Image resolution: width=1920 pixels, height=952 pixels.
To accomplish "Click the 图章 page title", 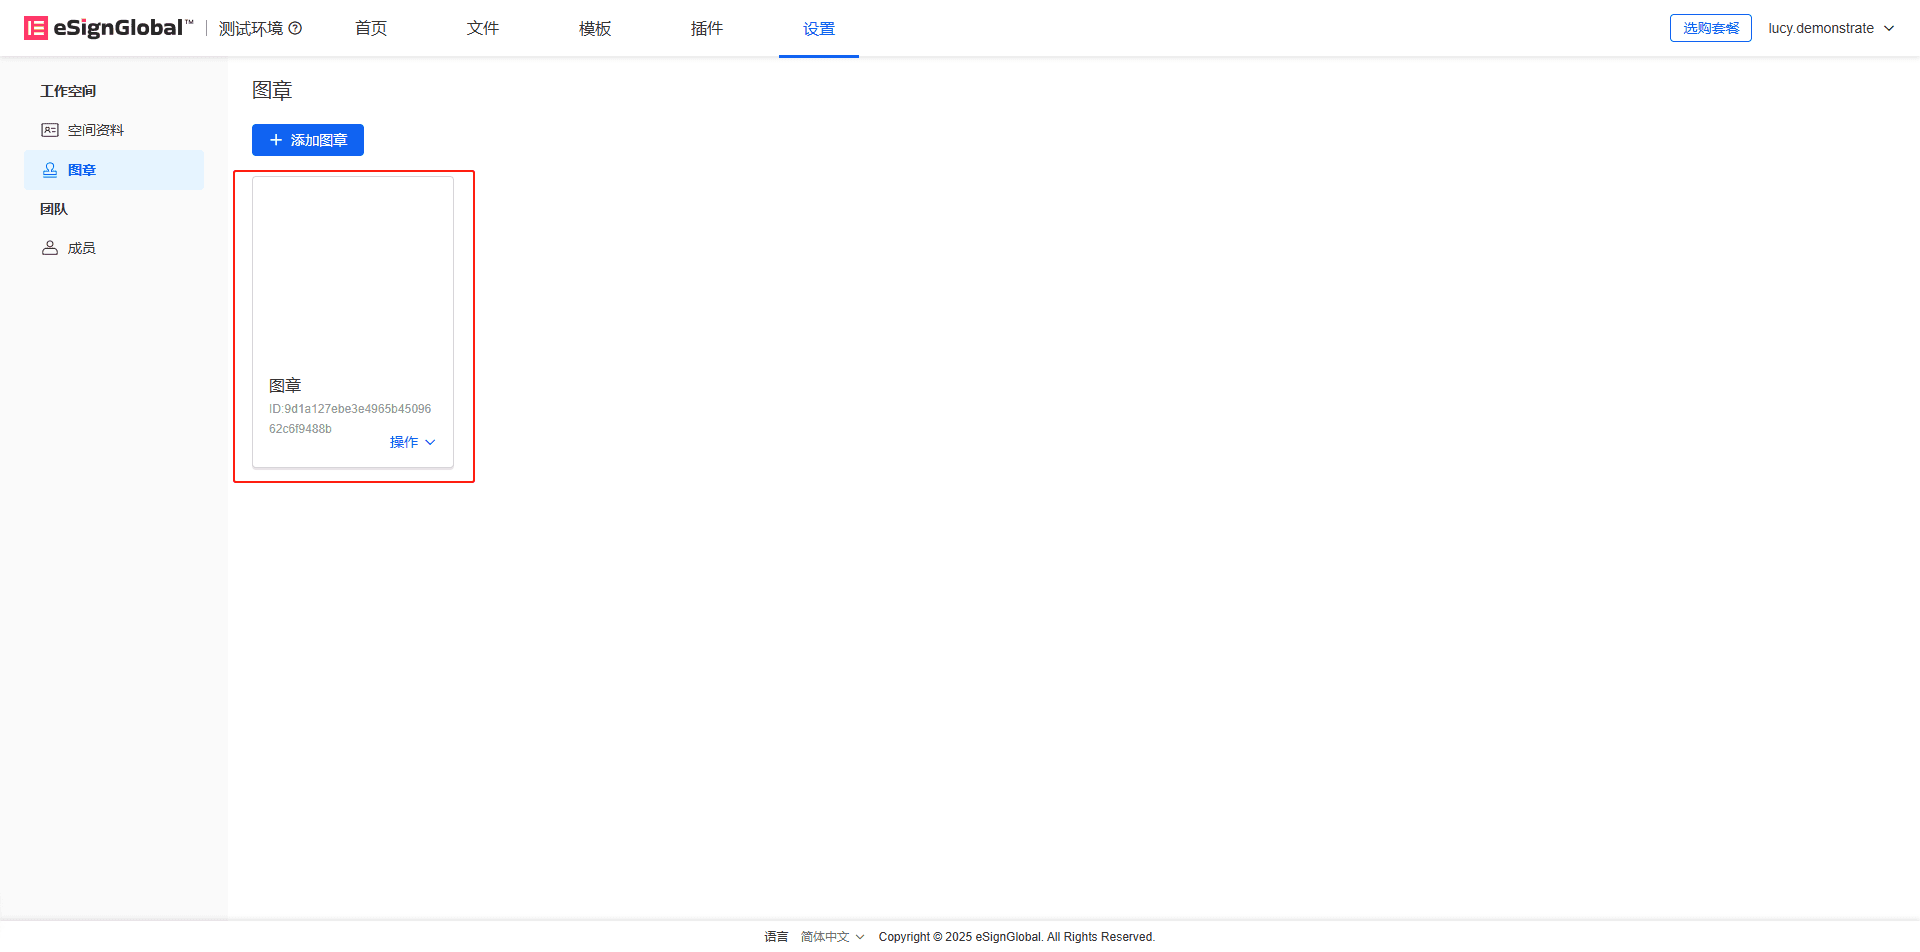I will click(x=272, y=90).
